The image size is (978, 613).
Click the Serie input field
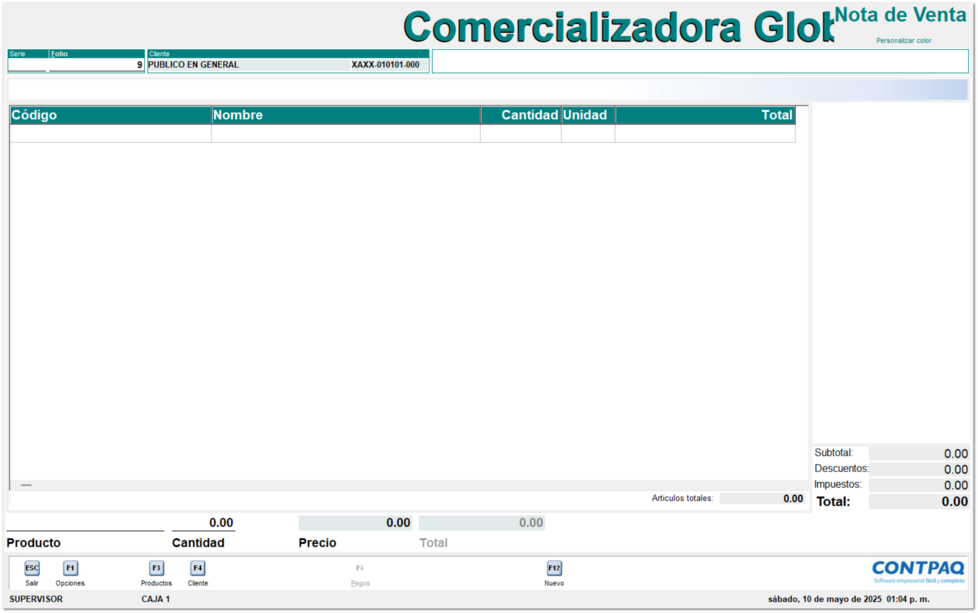pyautogui.click(x=27, y=65)
